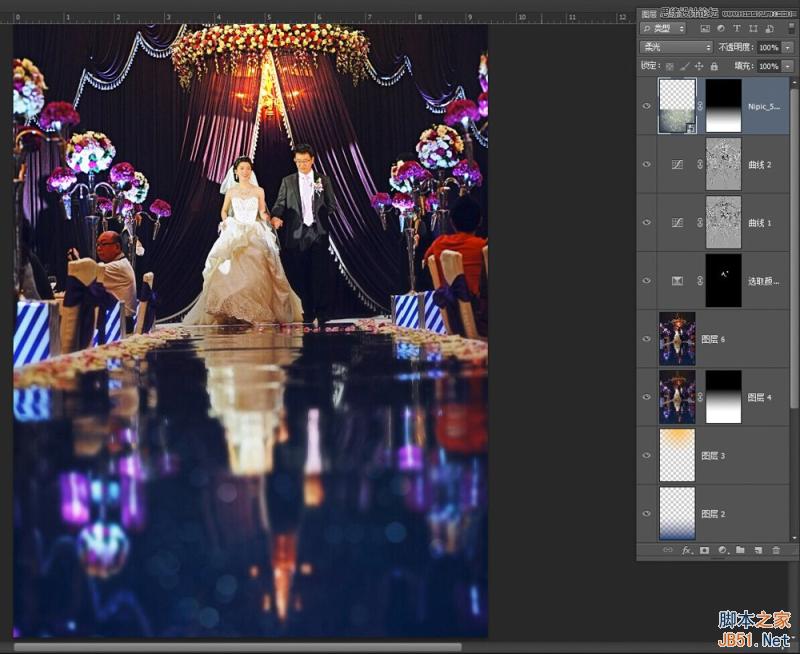The height and width of the screenshot is (654, 800).
Task: Filter layers by type with the T icon
Action: [x=738, y=29]
